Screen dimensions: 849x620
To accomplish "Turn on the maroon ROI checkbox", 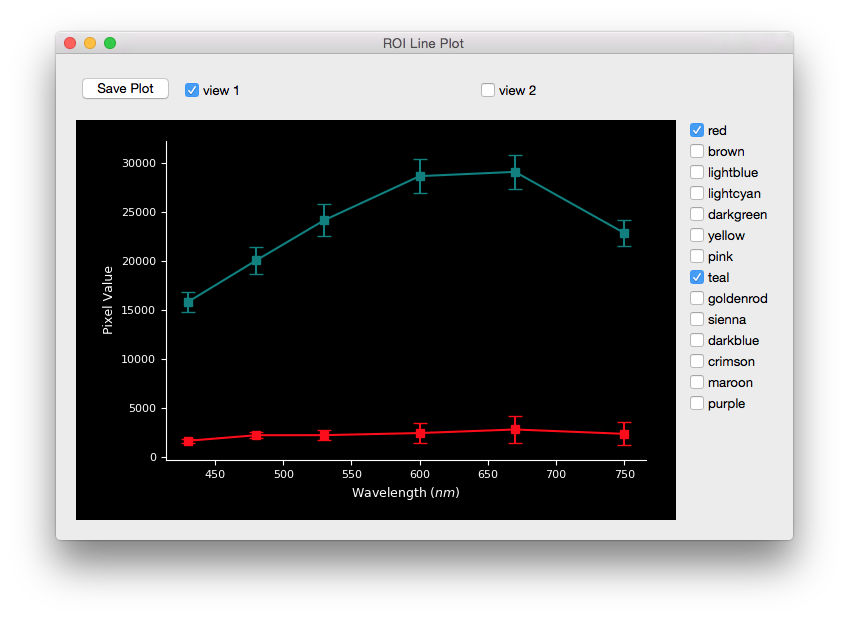I will 697,382.
